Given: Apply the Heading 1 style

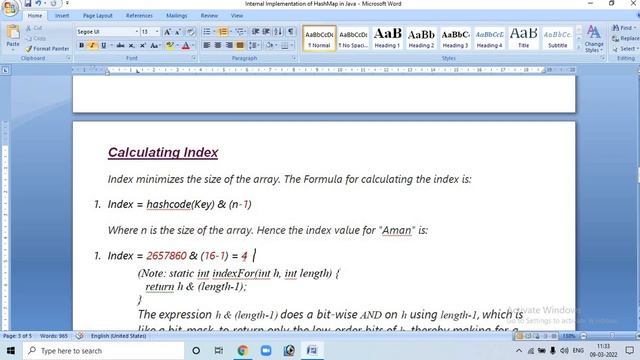Looking at the screenshot, I should (x=387, y=38).
